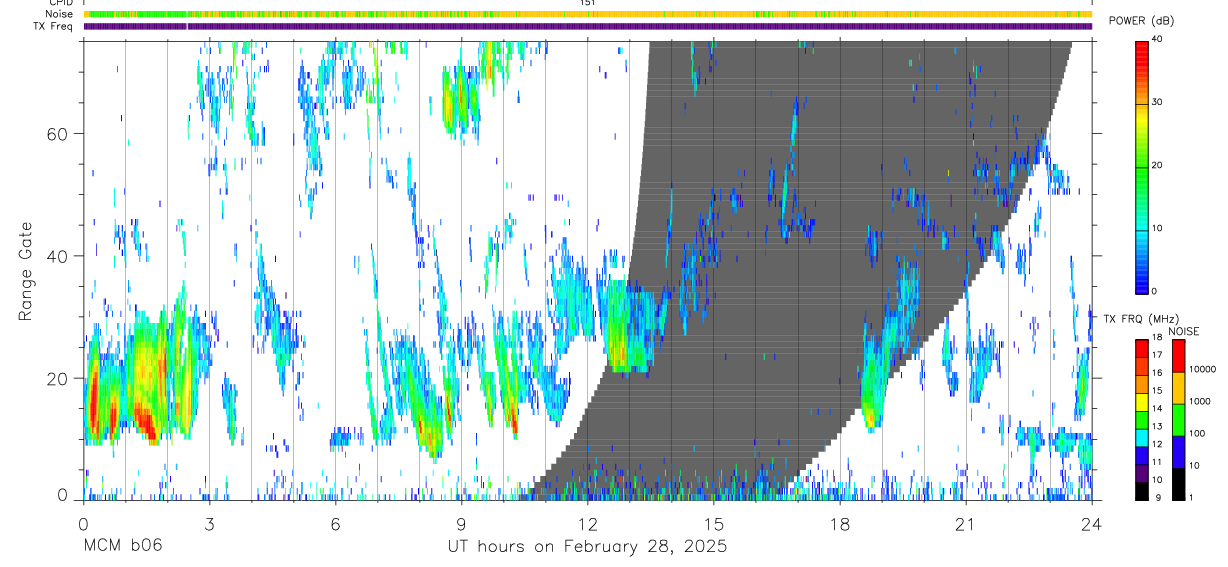The image size is (1228, 567).
Task: Click the 'Noise' row label at top left
Action: click(x=60, y=14)
